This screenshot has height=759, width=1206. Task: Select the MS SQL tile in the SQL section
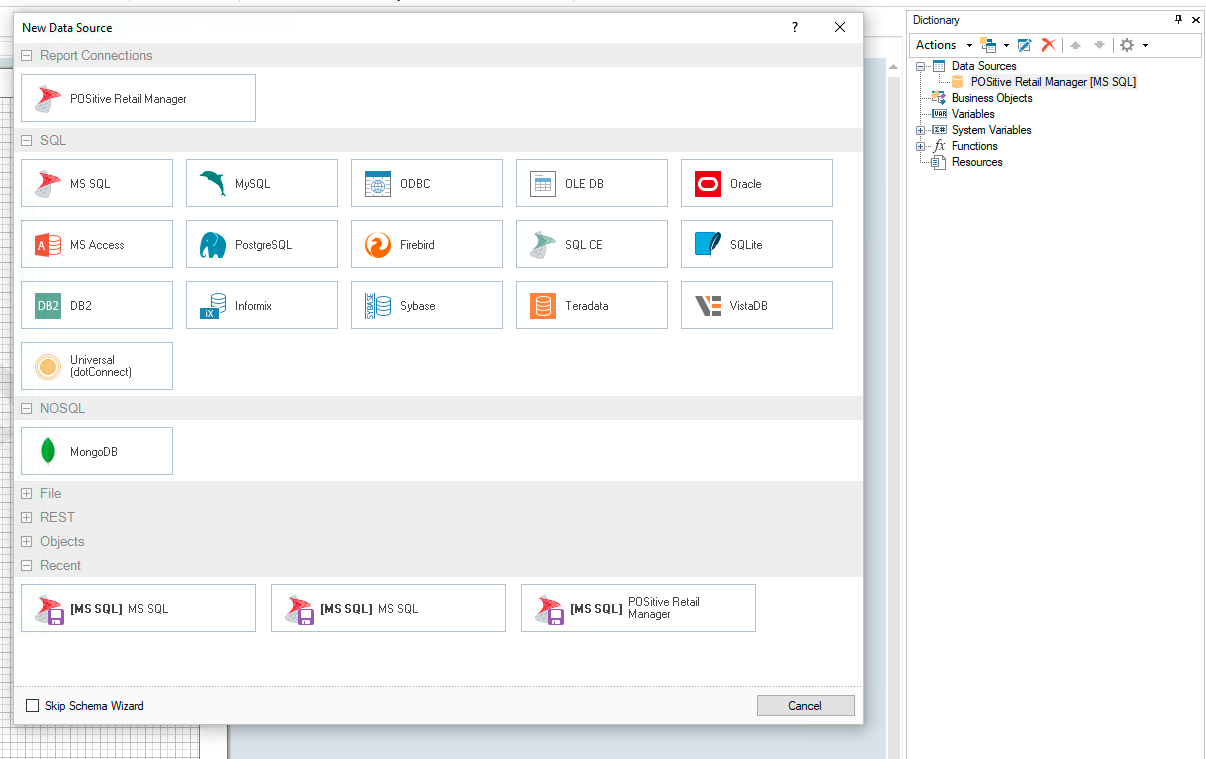pos(97,183)
